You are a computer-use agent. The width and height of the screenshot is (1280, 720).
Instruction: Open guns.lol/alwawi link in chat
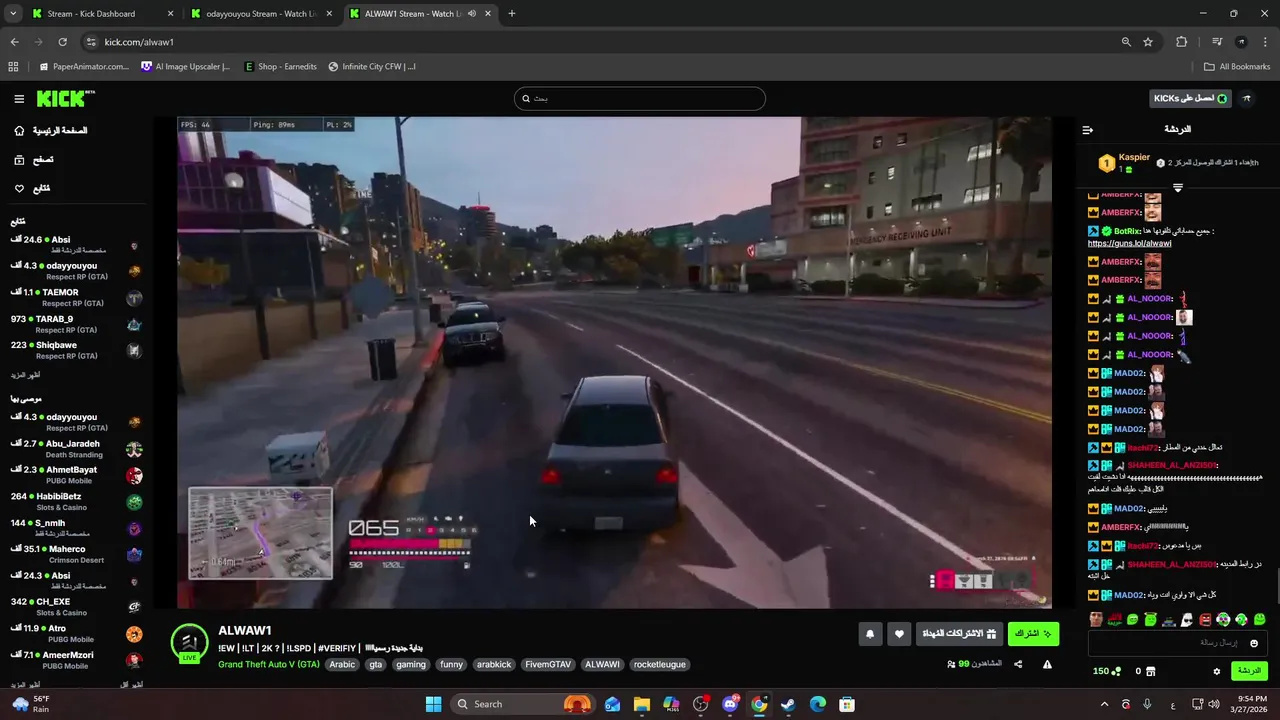tap(1129, 243)
